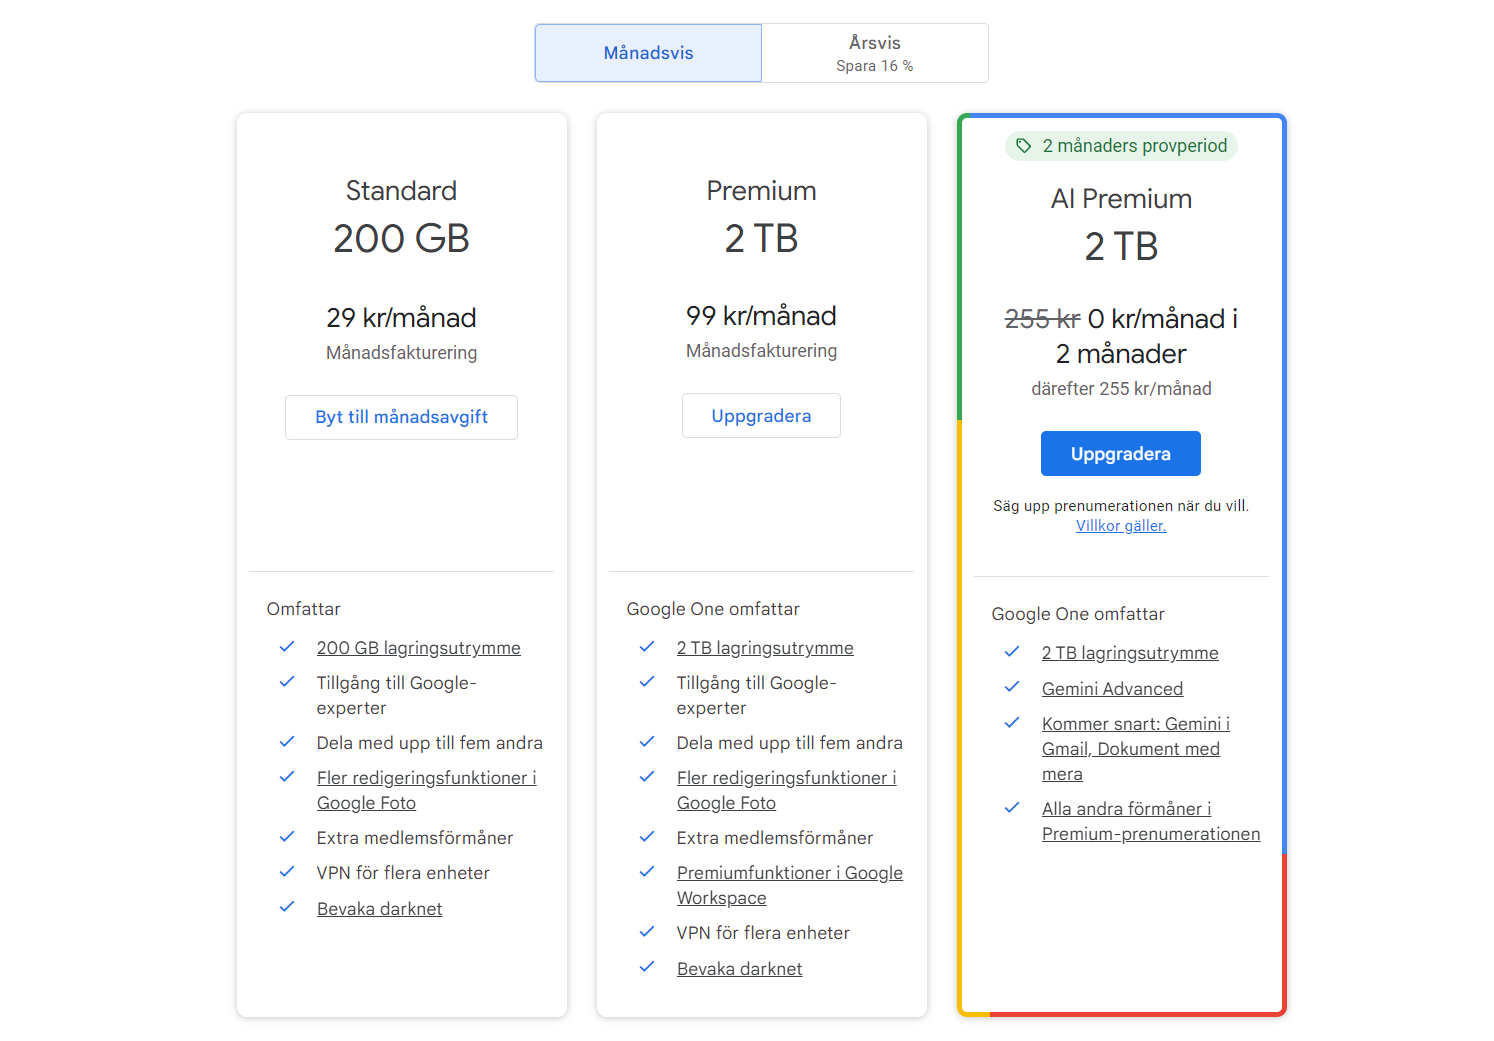Click blue Uppgradera button for AI Premium
1494x1041 pixels.
point(1121,454)
